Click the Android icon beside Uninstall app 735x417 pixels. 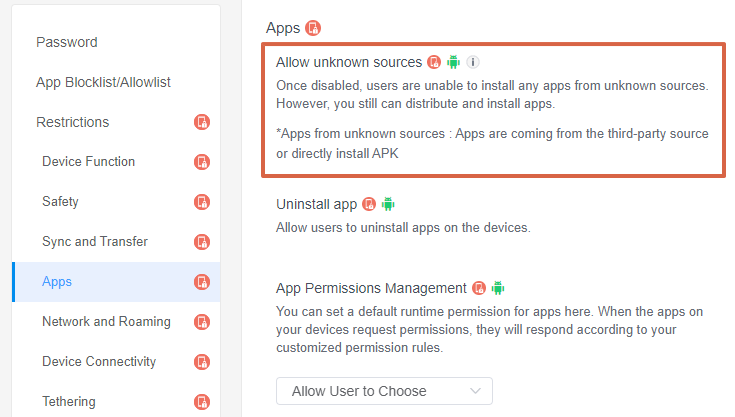click(388, 204)
